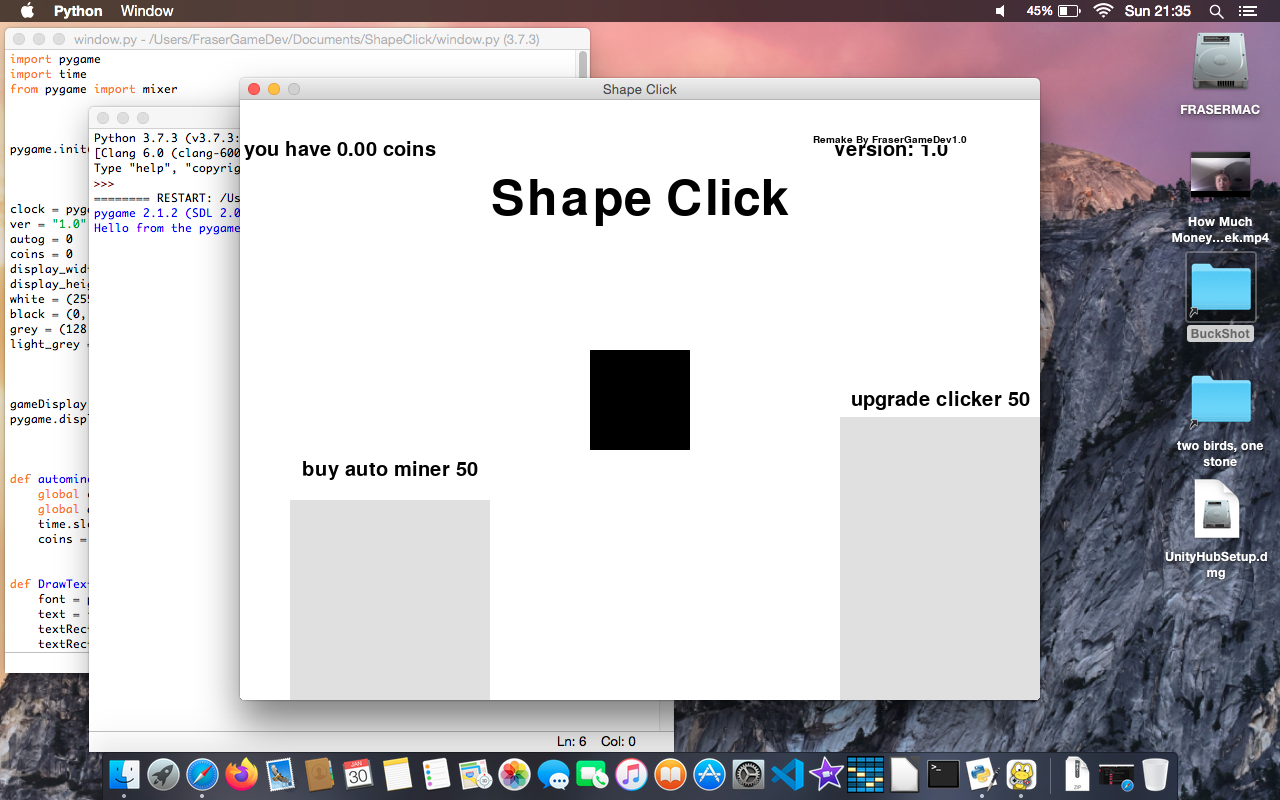Open the Apple menu
The image size is (1280, 800).
coord(27,11)
